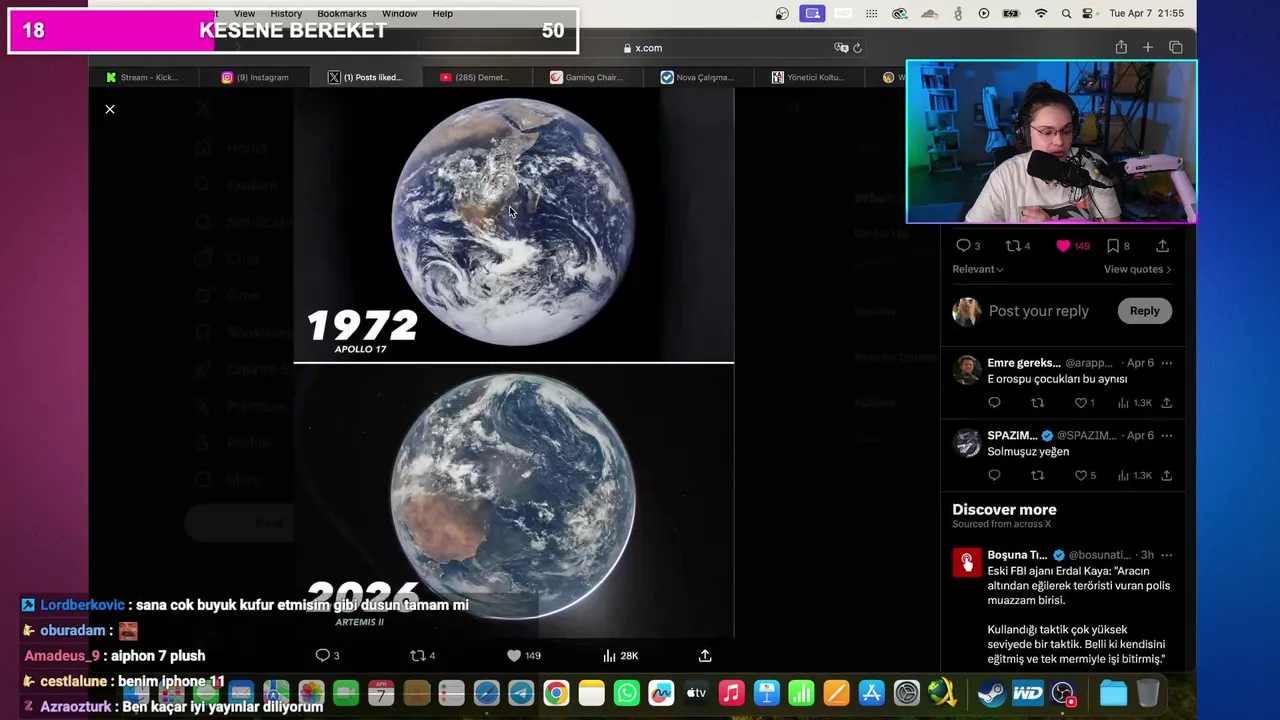Viewport: 1280px width, 720px height.
Task: Launch Google Chrome from the dock
Action: [x=556, y=693]
